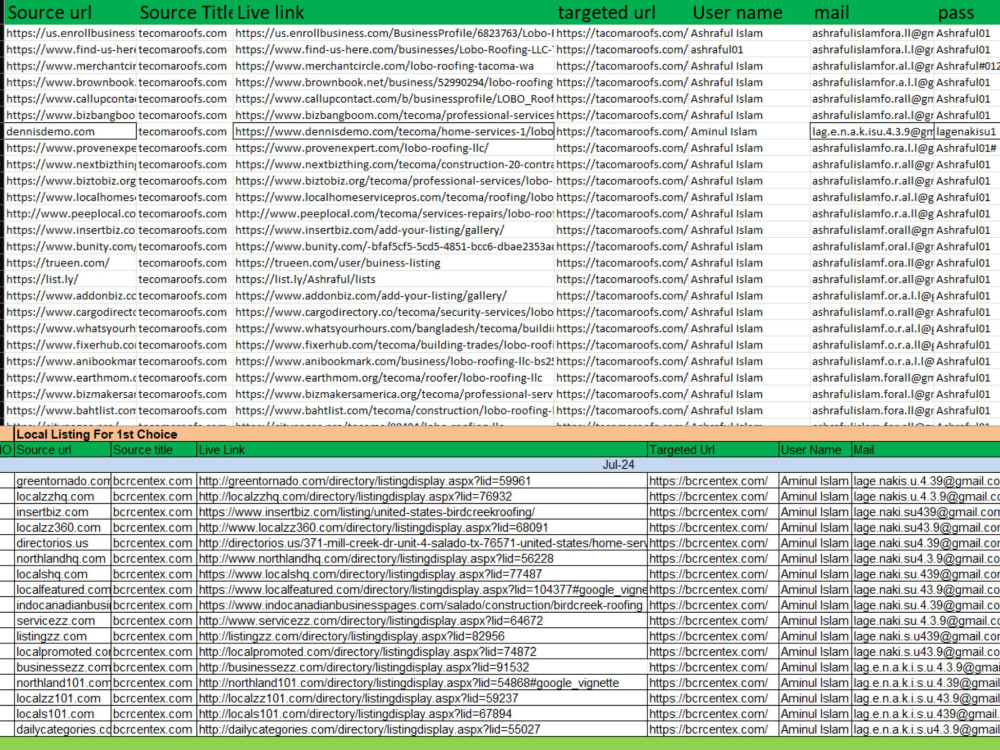Open the brownbook.net business 52990294 link
The width and height of the screenshot is (1000, 750).
point(393,82)
